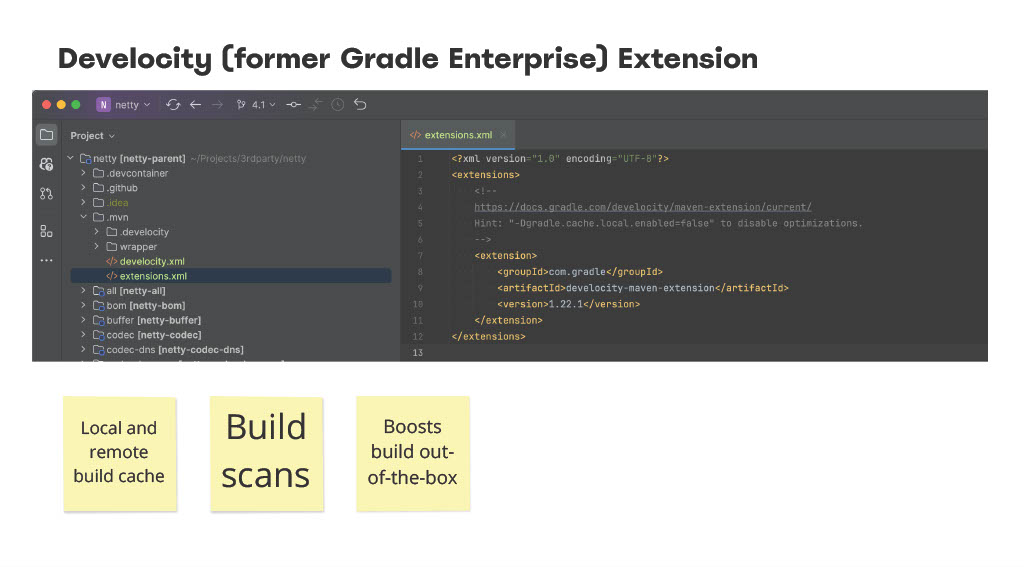Open the netty project dropdown

click(x=133, y=105)
